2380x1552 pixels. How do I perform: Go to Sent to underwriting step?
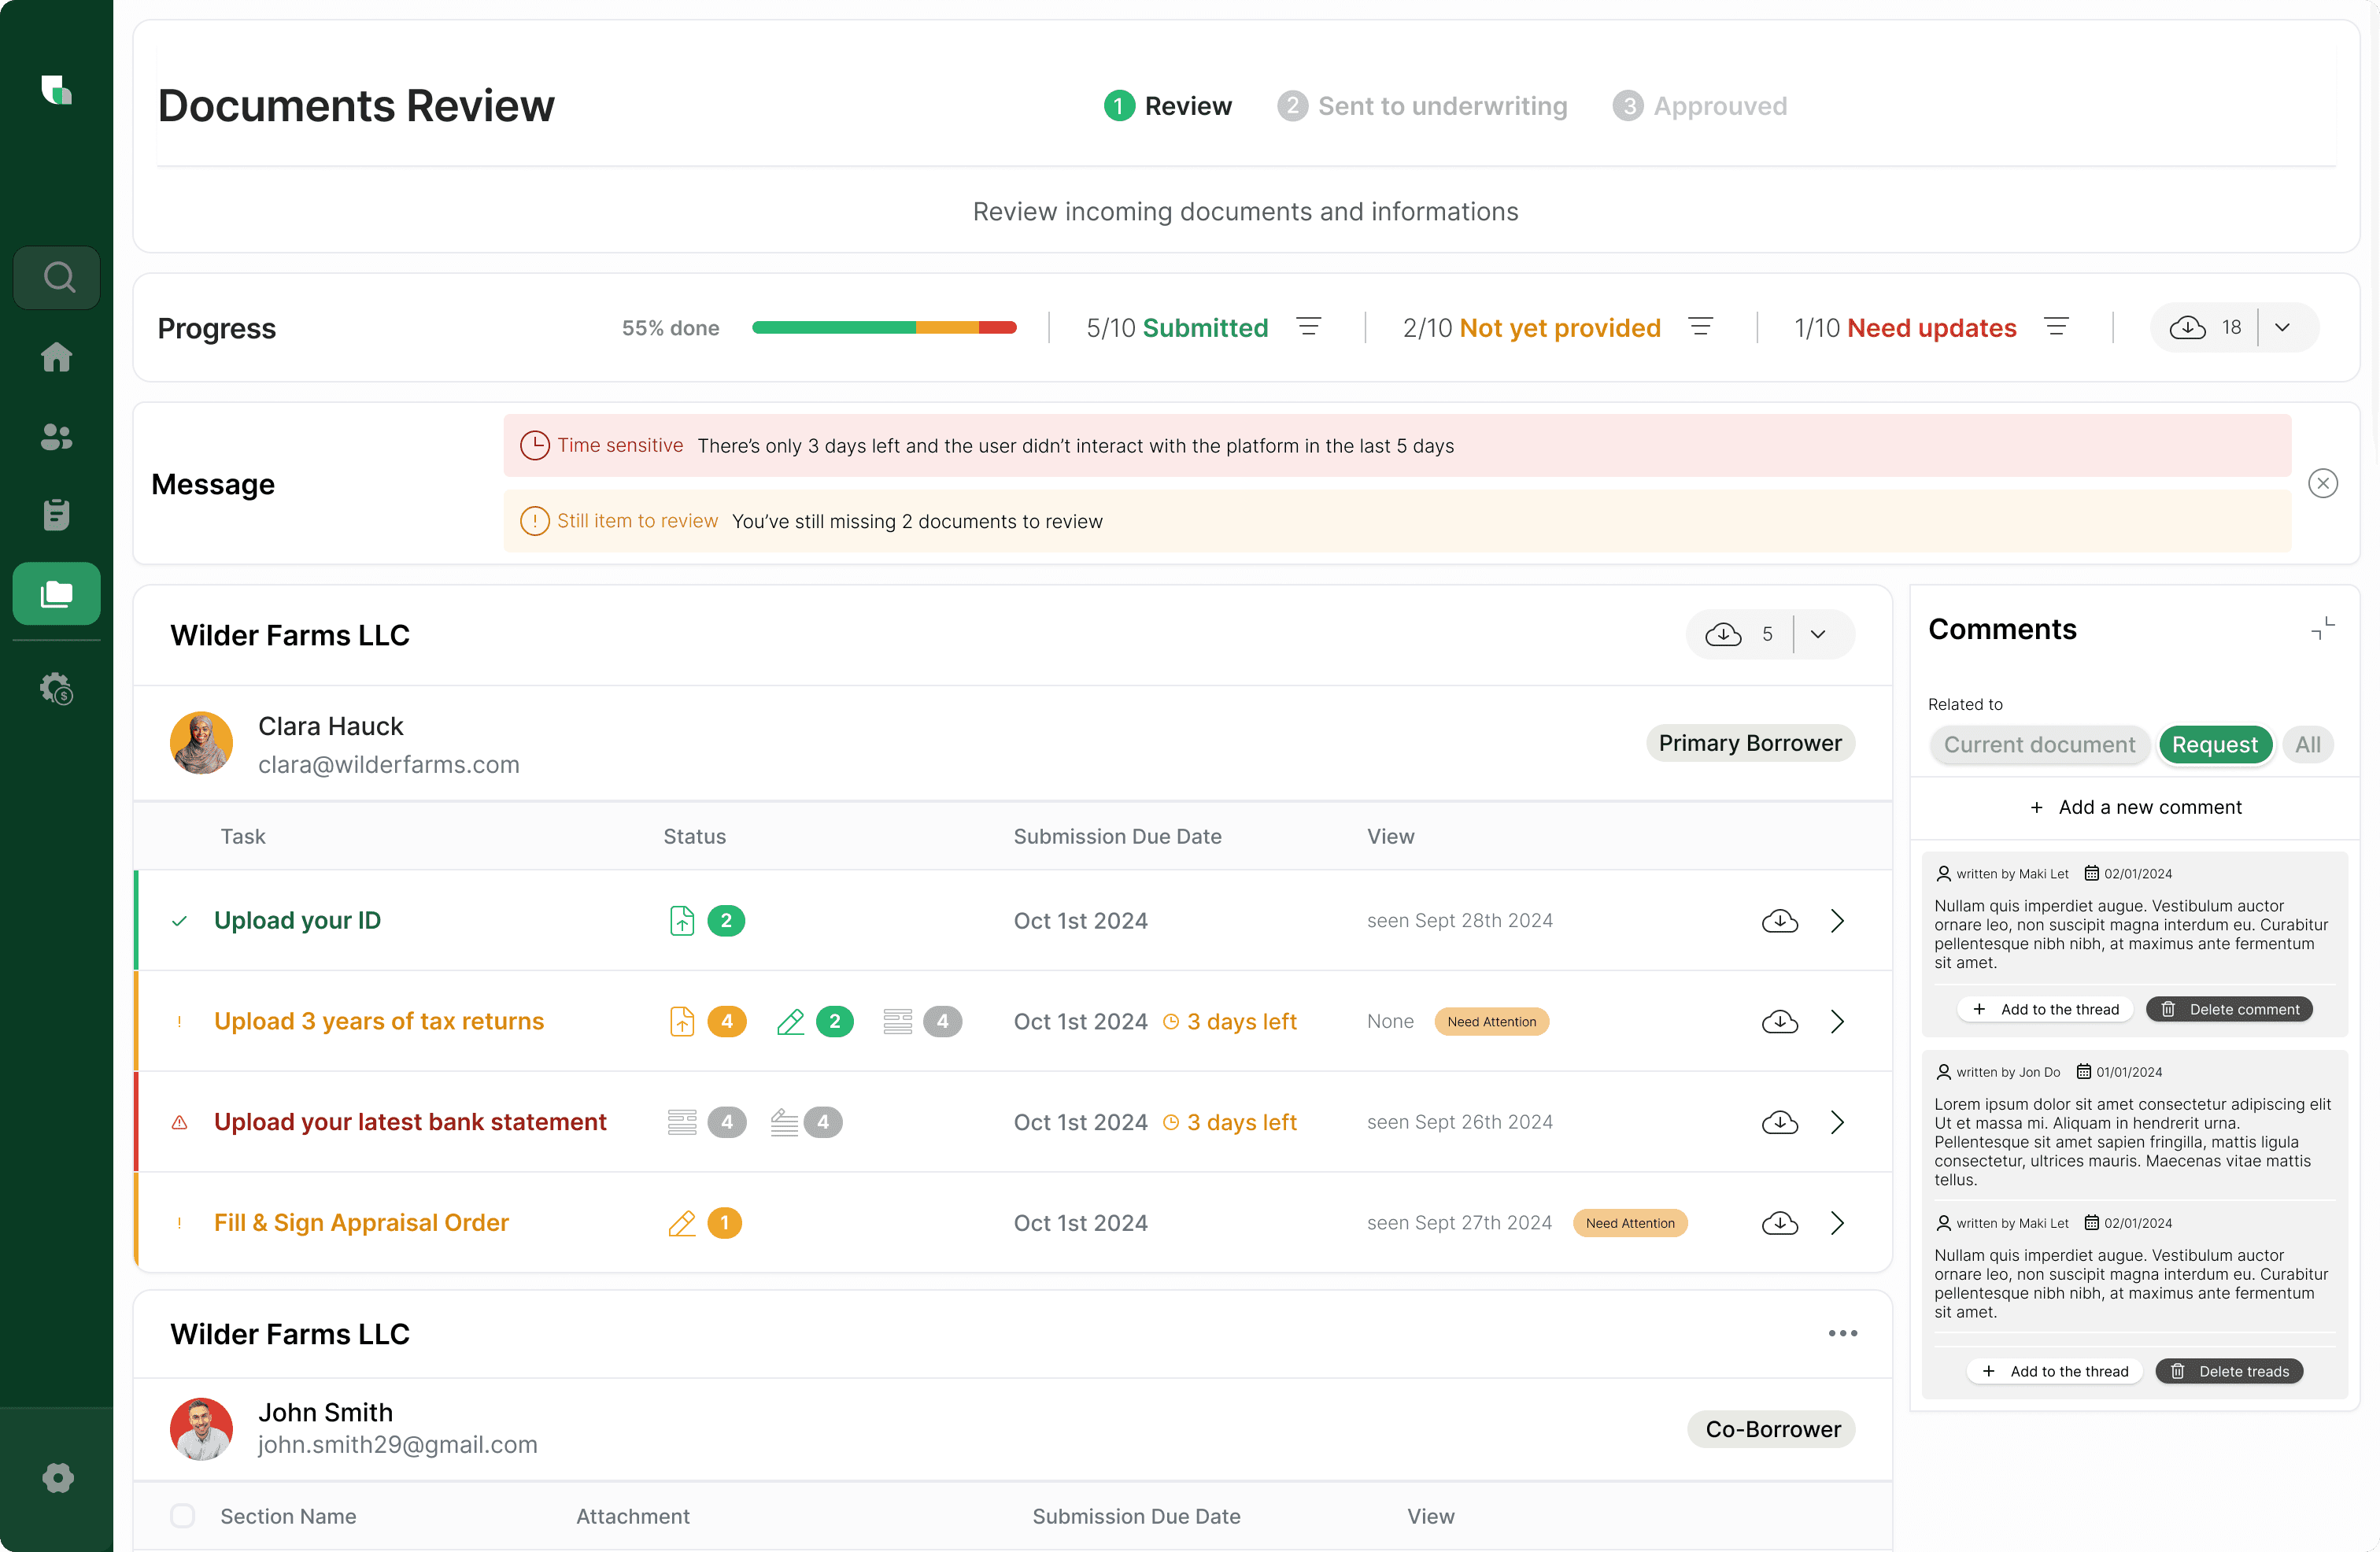[x=1422, y=106]
